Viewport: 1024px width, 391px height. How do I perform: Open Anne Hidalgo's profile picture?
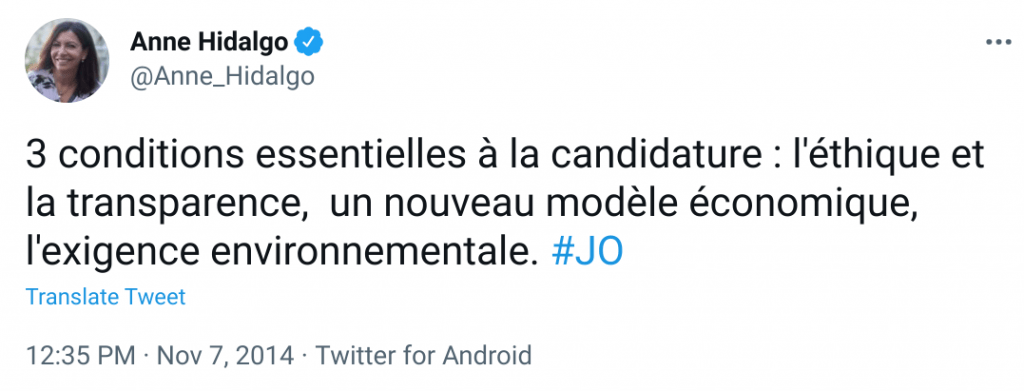coord(67,60)
